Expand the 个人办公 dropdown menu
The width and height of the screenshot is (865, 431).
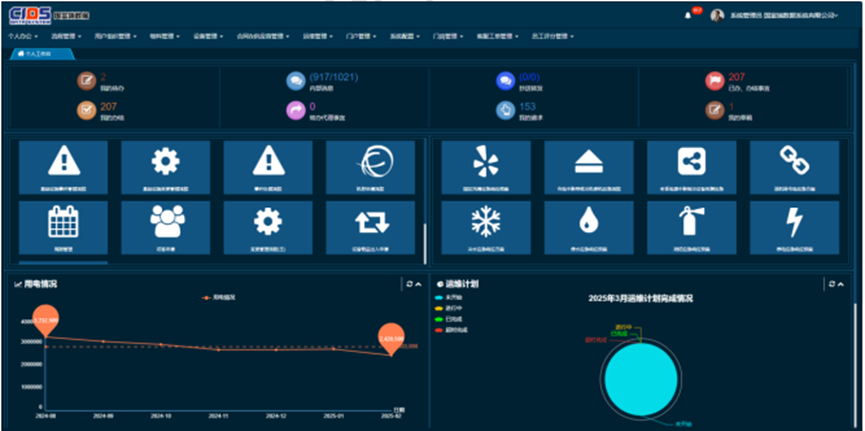[22, 36]
